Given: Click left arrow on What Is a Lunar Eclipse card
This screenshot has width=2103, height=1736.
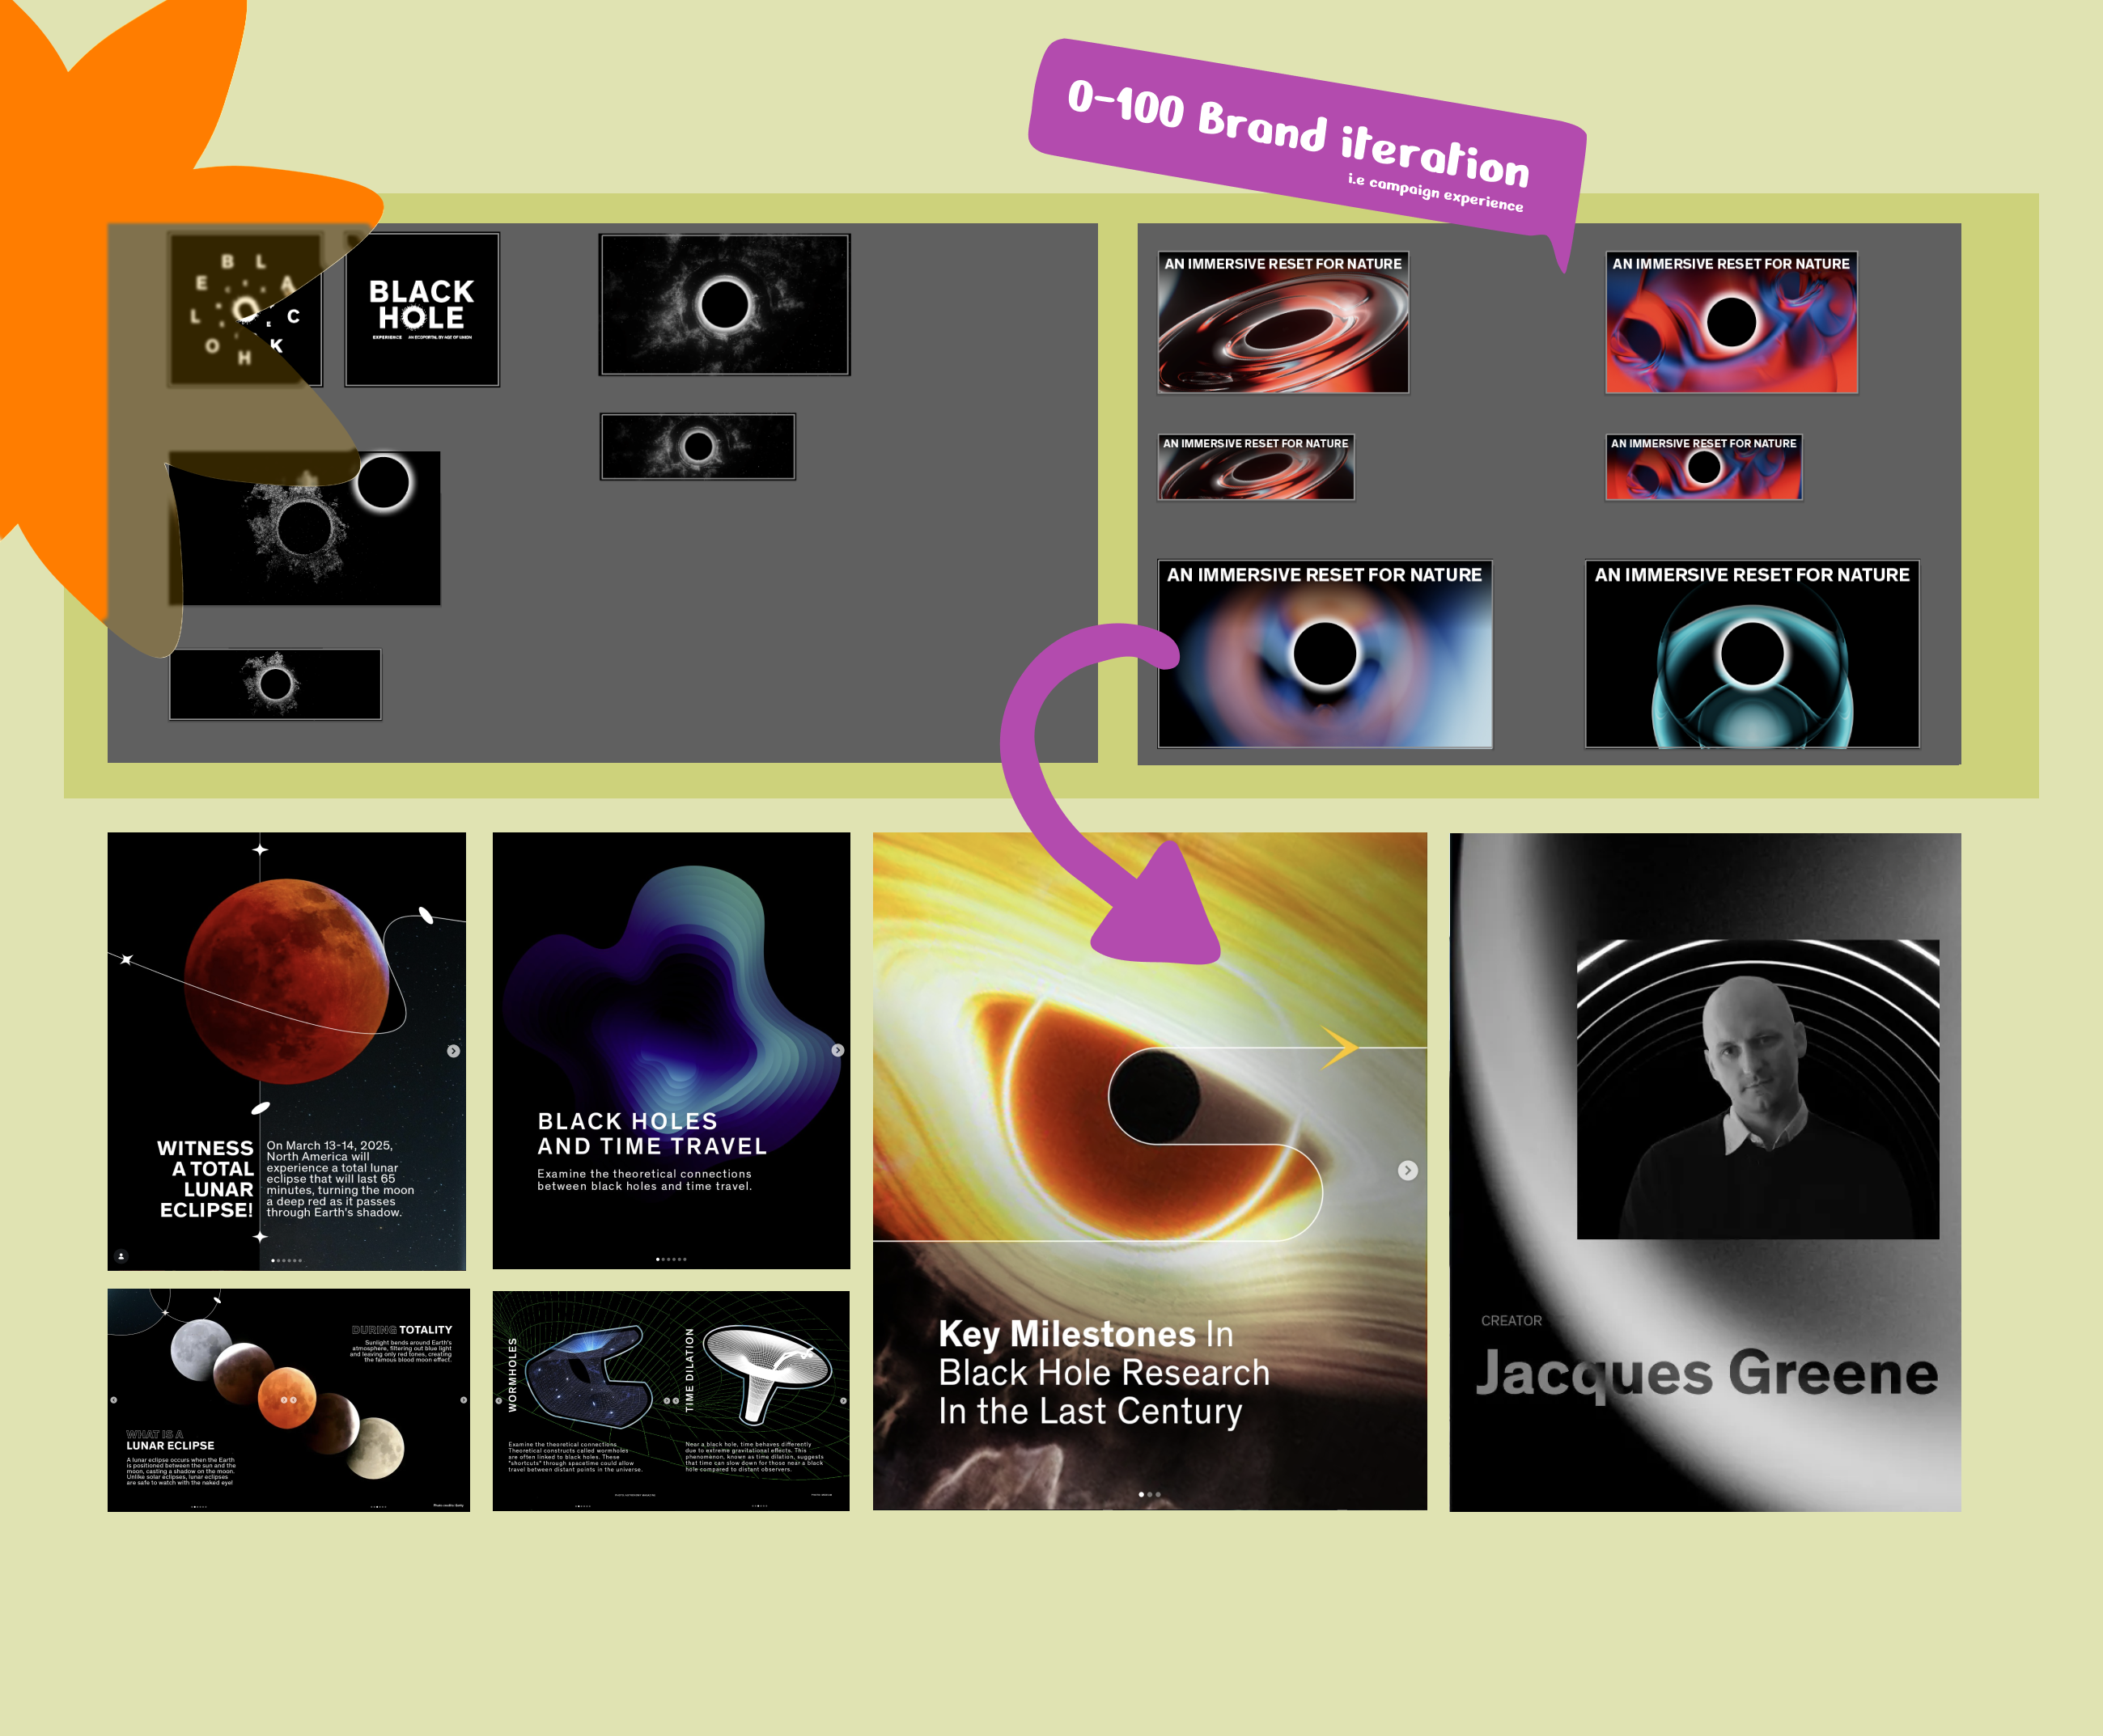Looking at the screenshot, I should tap(114, 1400).
